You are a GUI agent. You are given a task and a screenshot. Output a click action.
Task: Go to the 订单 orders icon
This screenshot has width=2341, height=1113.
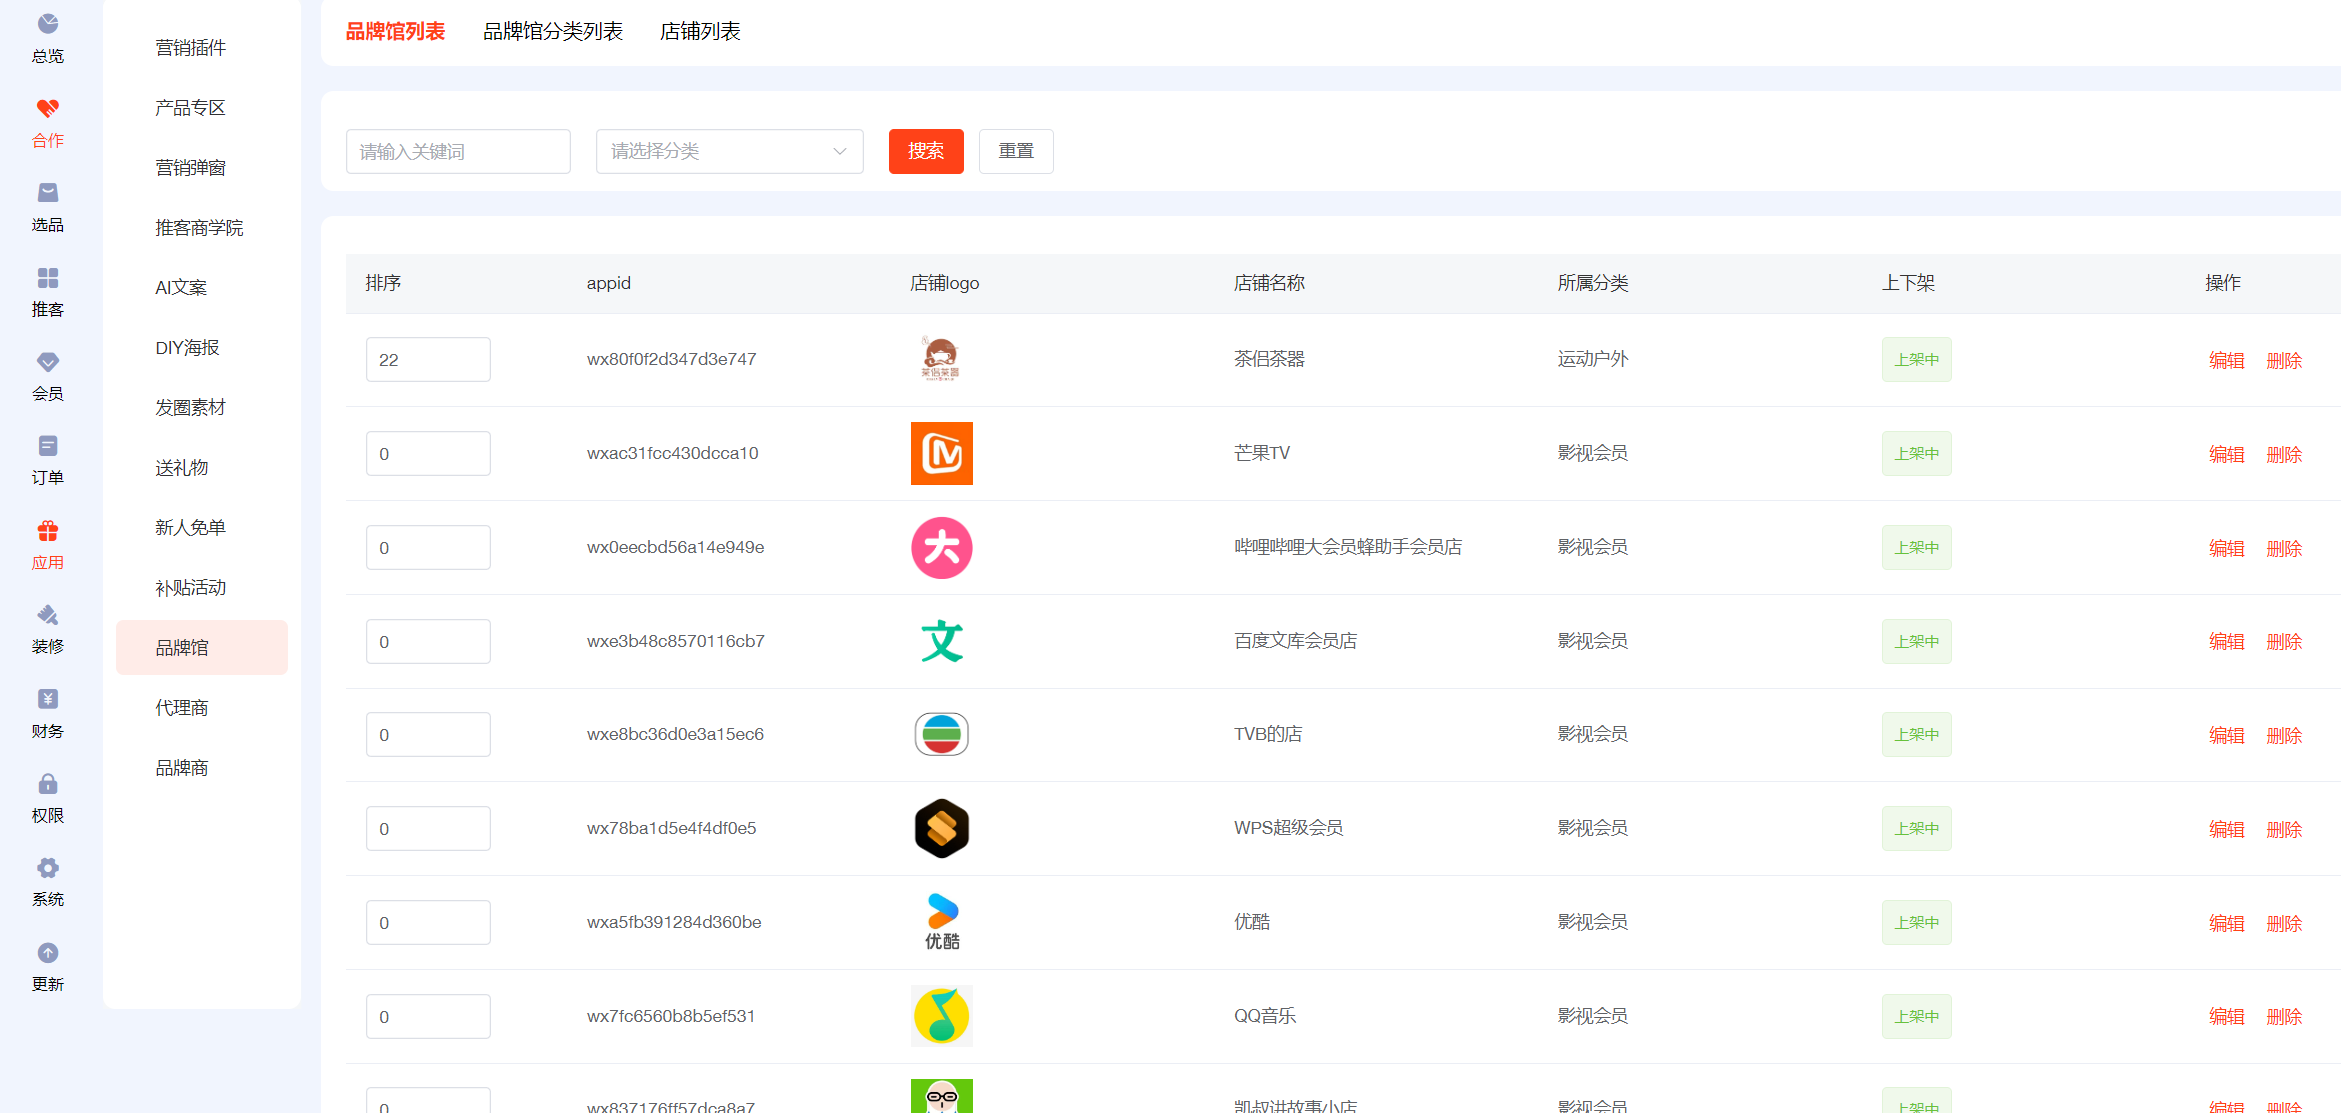click(47, 446)
